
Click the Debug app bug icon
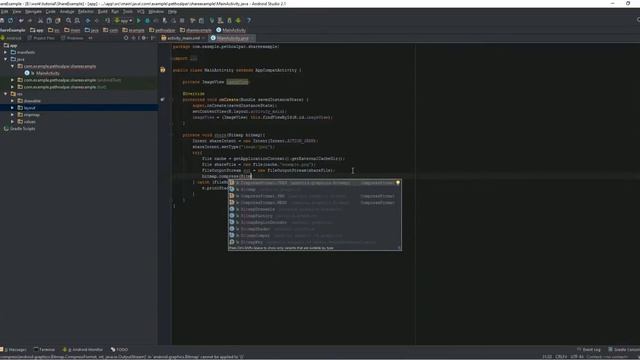[x=147, y=20]
